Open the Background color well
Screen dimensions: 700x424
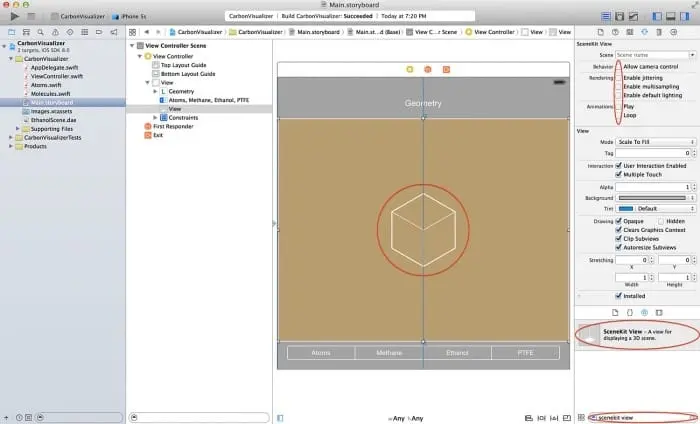(x=652, y=198)
